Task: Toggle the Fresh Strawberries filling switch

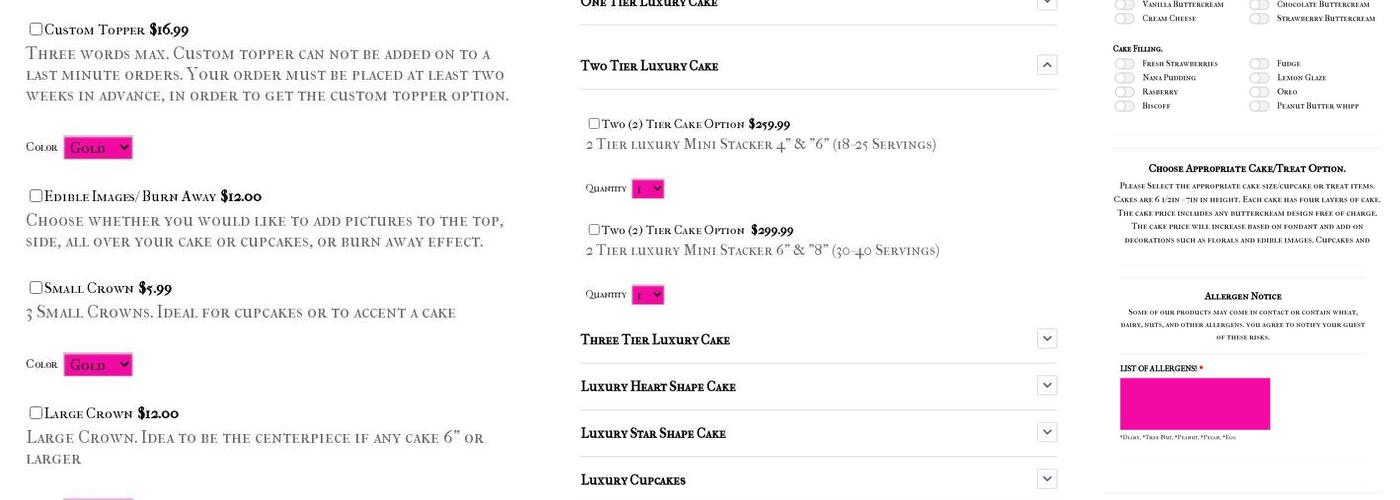Action: (x=1125, y=64)
